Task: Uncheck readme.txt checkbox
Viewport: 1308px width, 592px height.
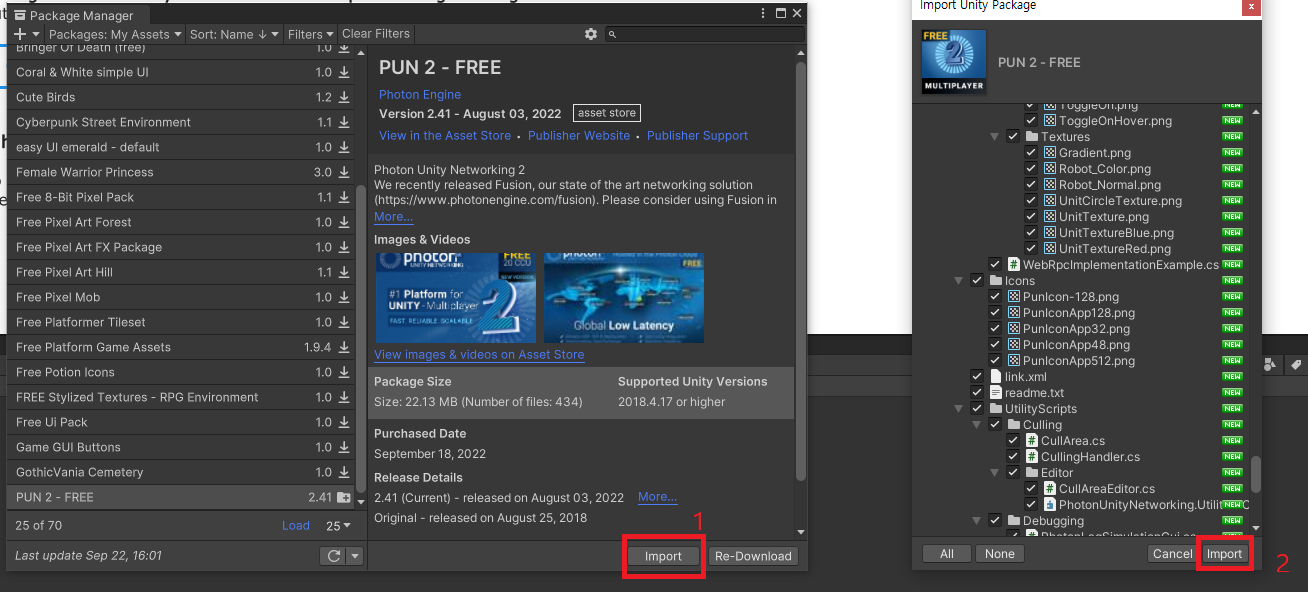Action: pyautogui.click(x=977, y=393)
